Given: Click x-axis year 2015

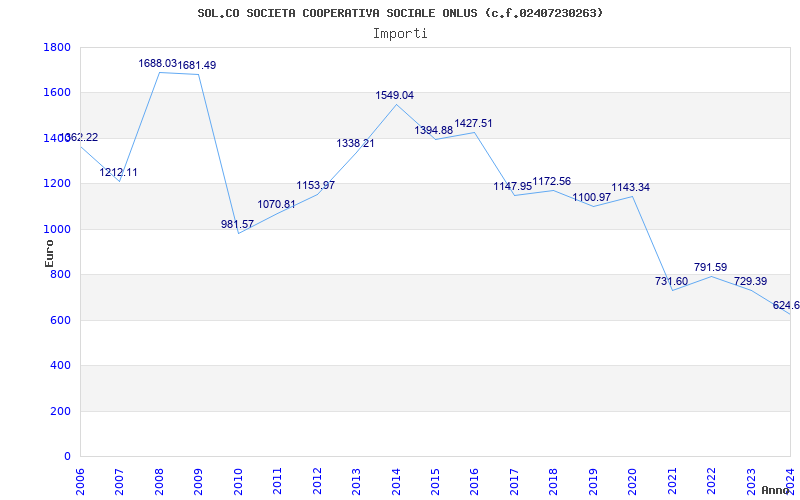Looking at the screenshot, I should (435, 481).
